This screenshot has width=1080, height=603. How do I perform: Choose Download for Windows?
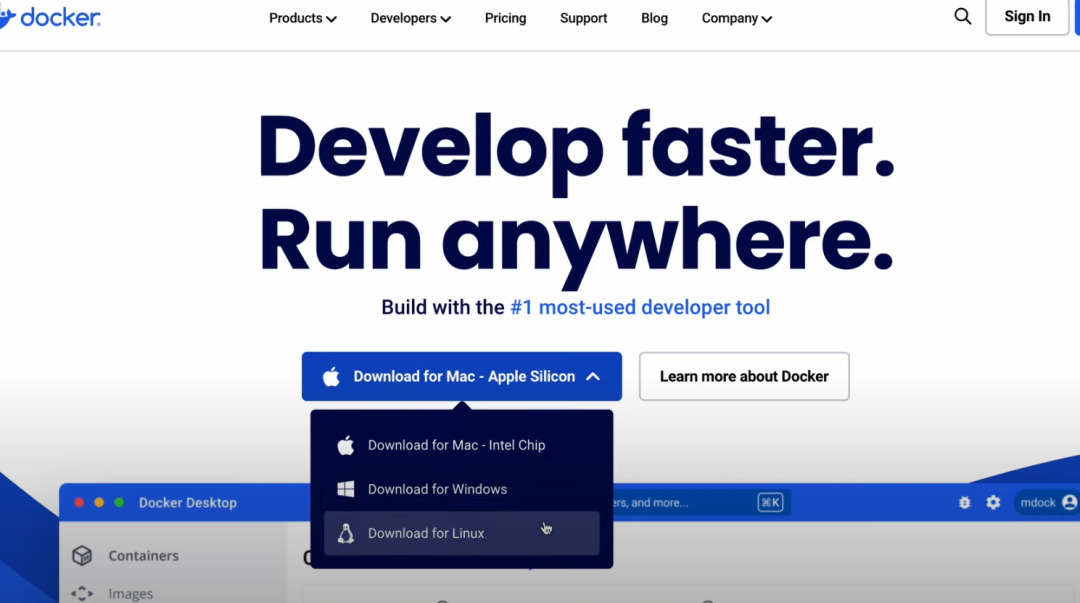click(x=461, y=489)
